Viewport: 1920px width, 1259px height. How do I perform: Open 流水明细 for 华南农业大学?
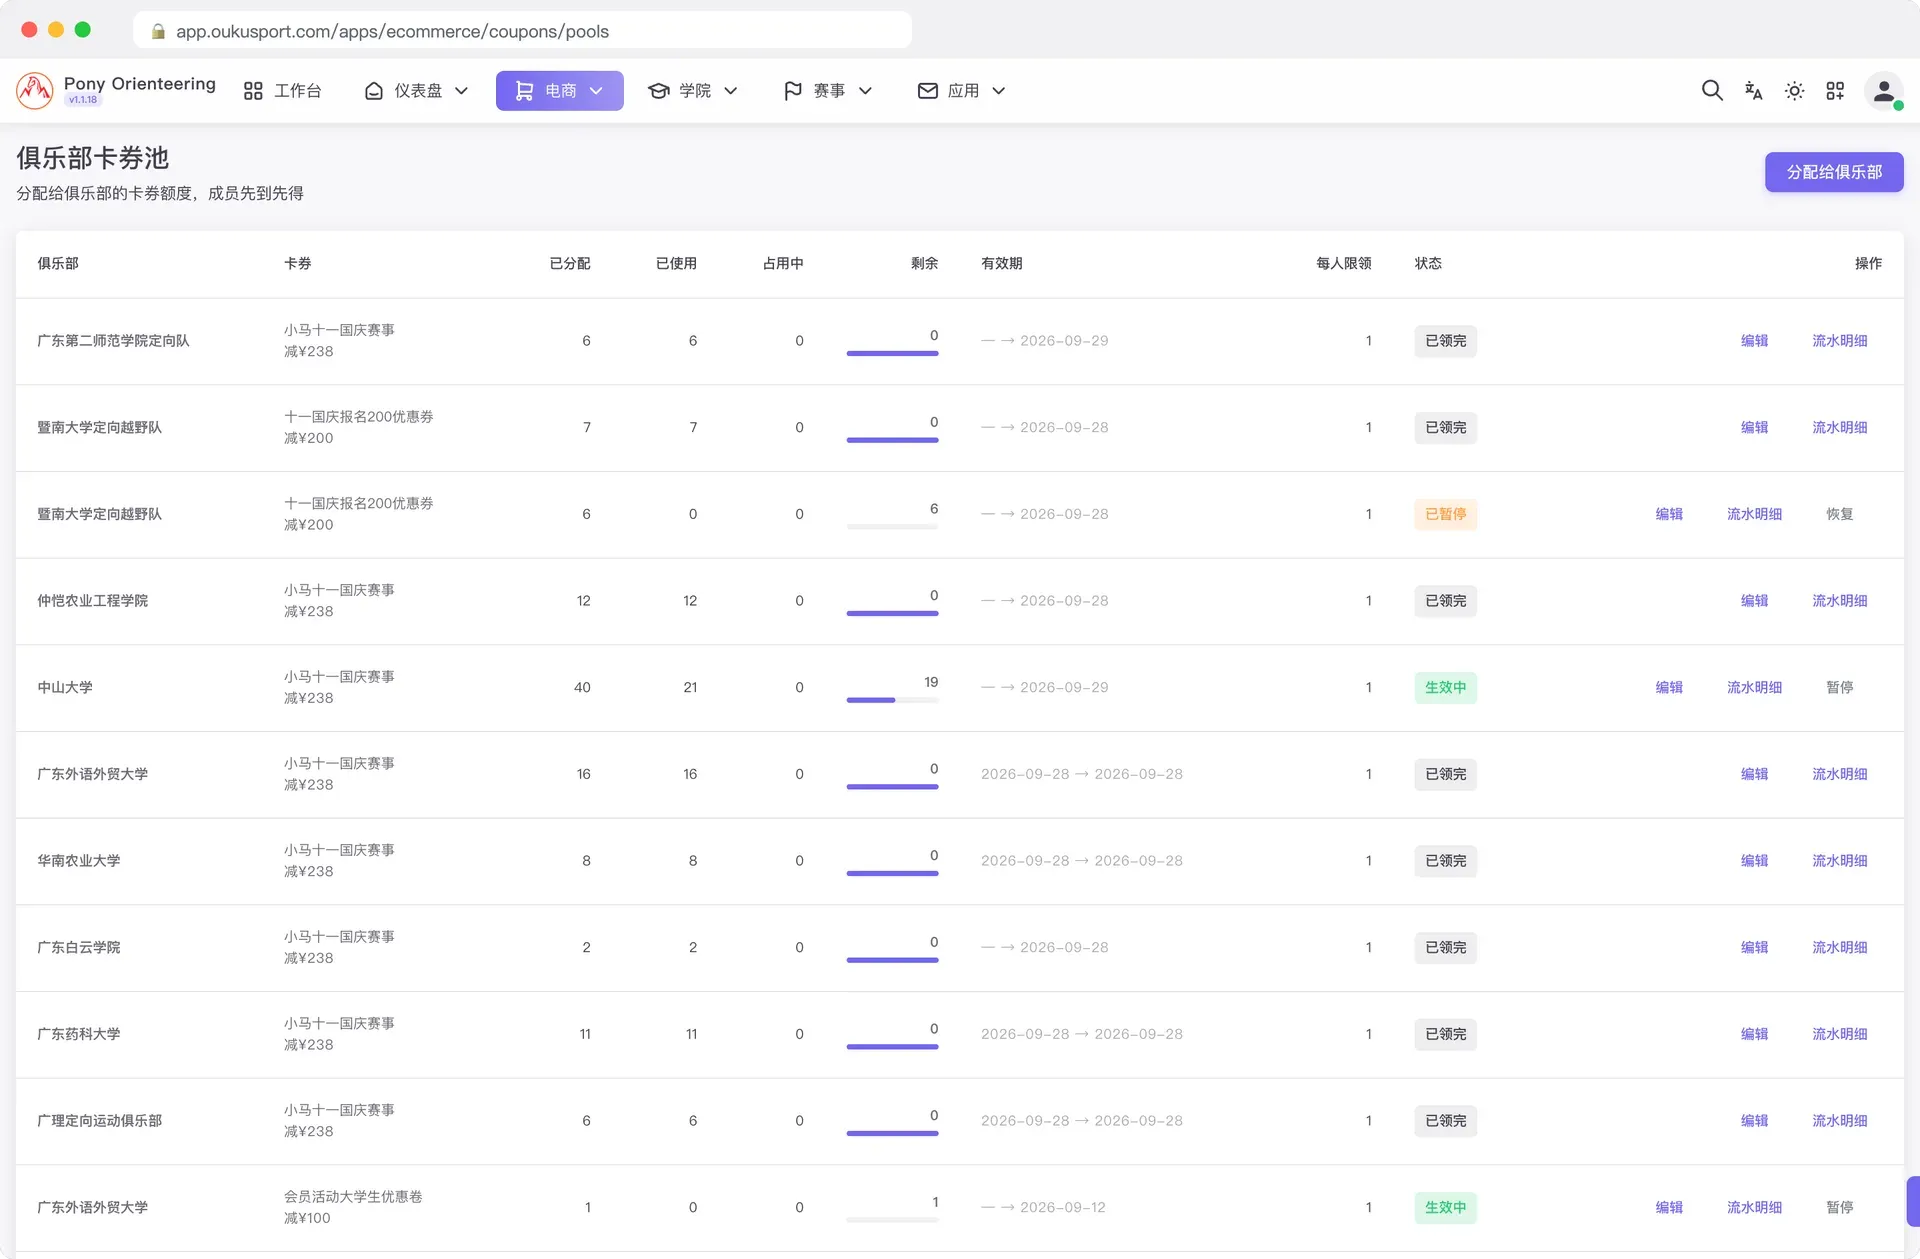(1839, 861)
